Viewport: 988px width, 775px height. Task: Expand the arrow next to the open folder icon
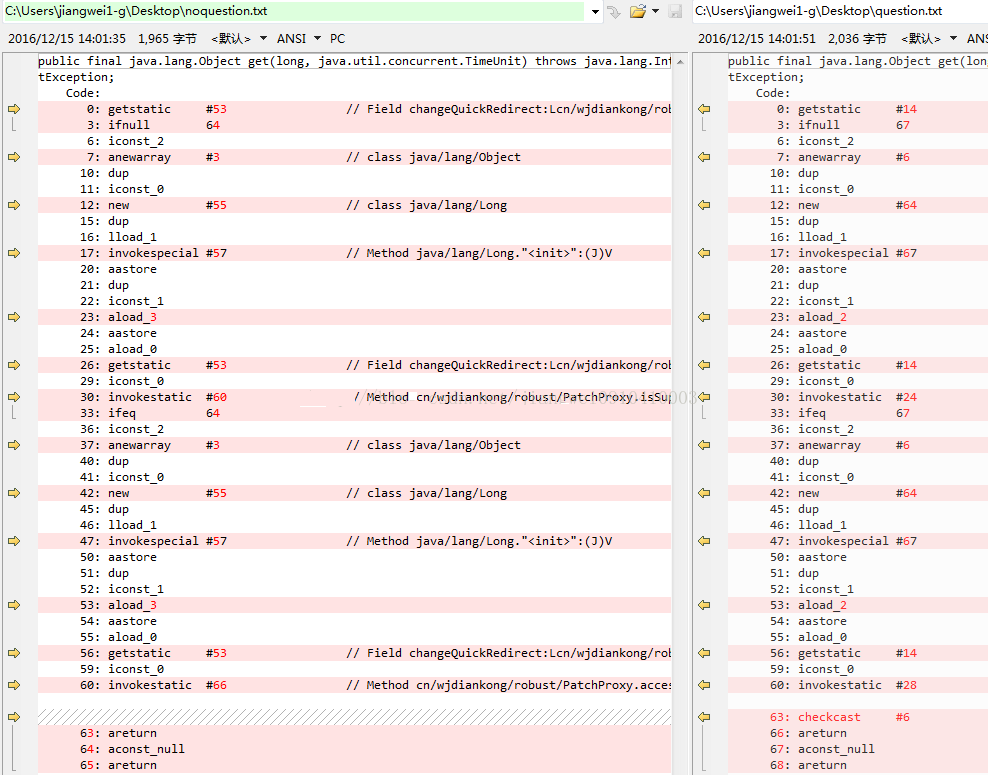(655, 12)
